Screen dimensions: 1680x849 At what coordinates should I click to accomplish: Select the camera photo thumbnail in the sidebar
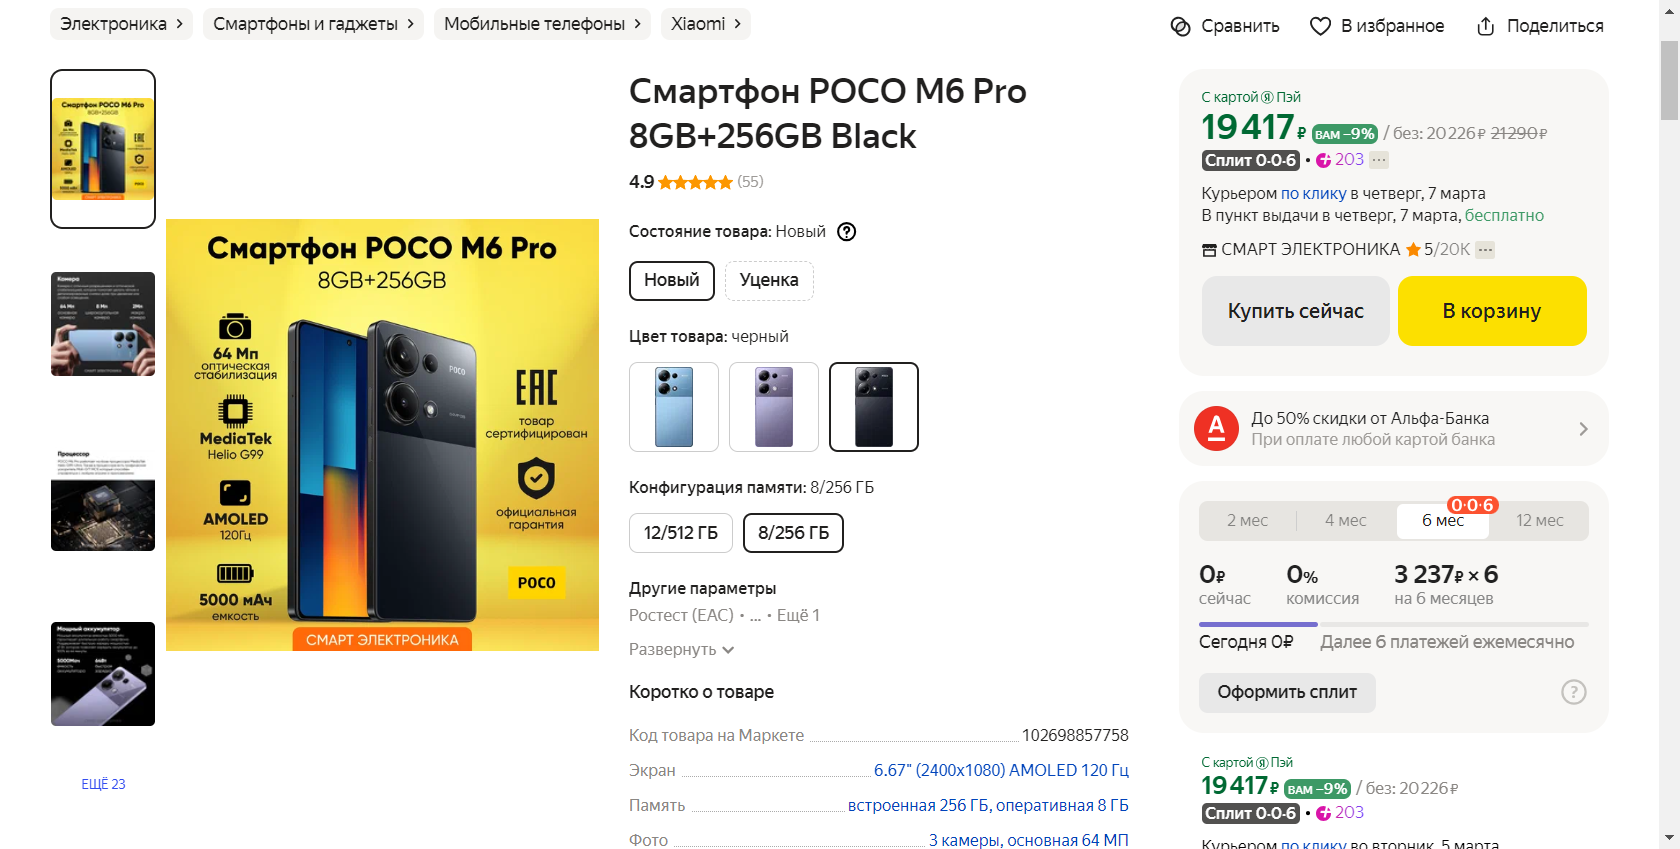102,323
